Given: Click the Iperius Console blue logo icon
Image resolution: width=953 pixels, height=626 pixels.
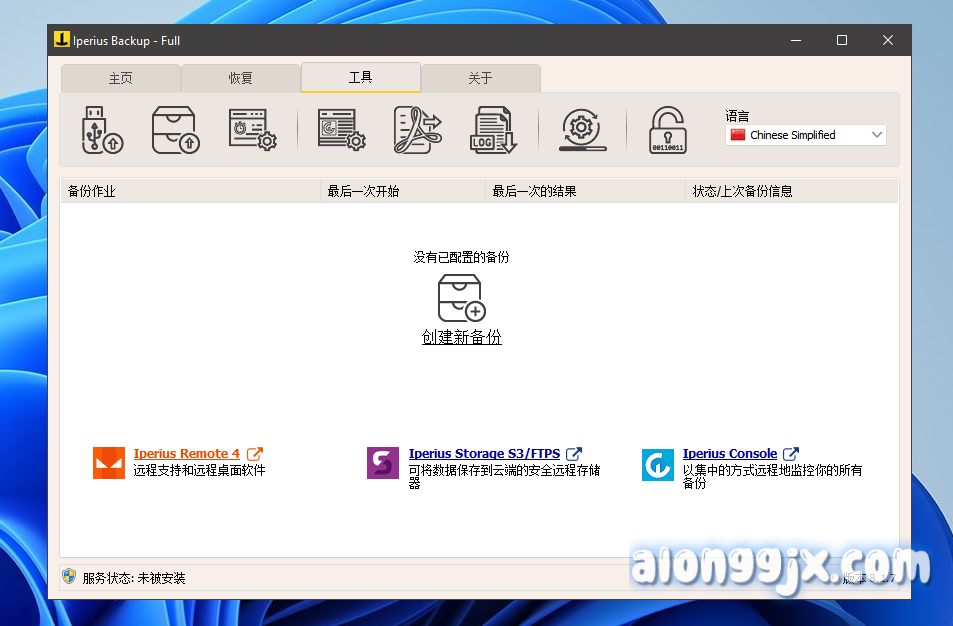Looking at the screenshot, I should click(657, 464).
